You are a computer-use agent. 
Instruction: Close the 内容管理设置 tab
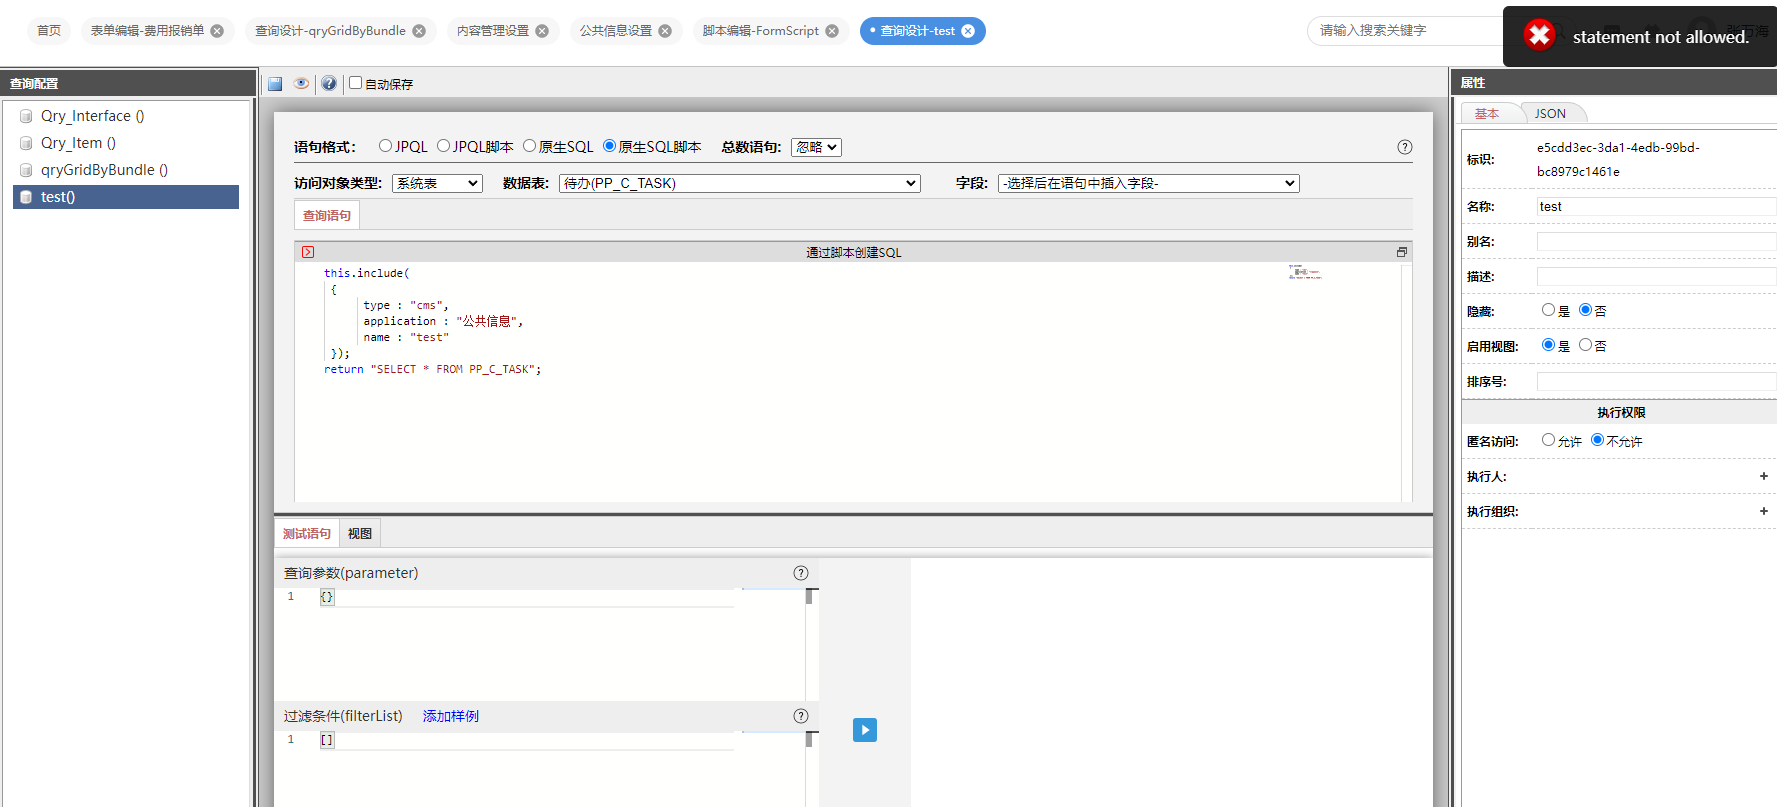point(542,31)
